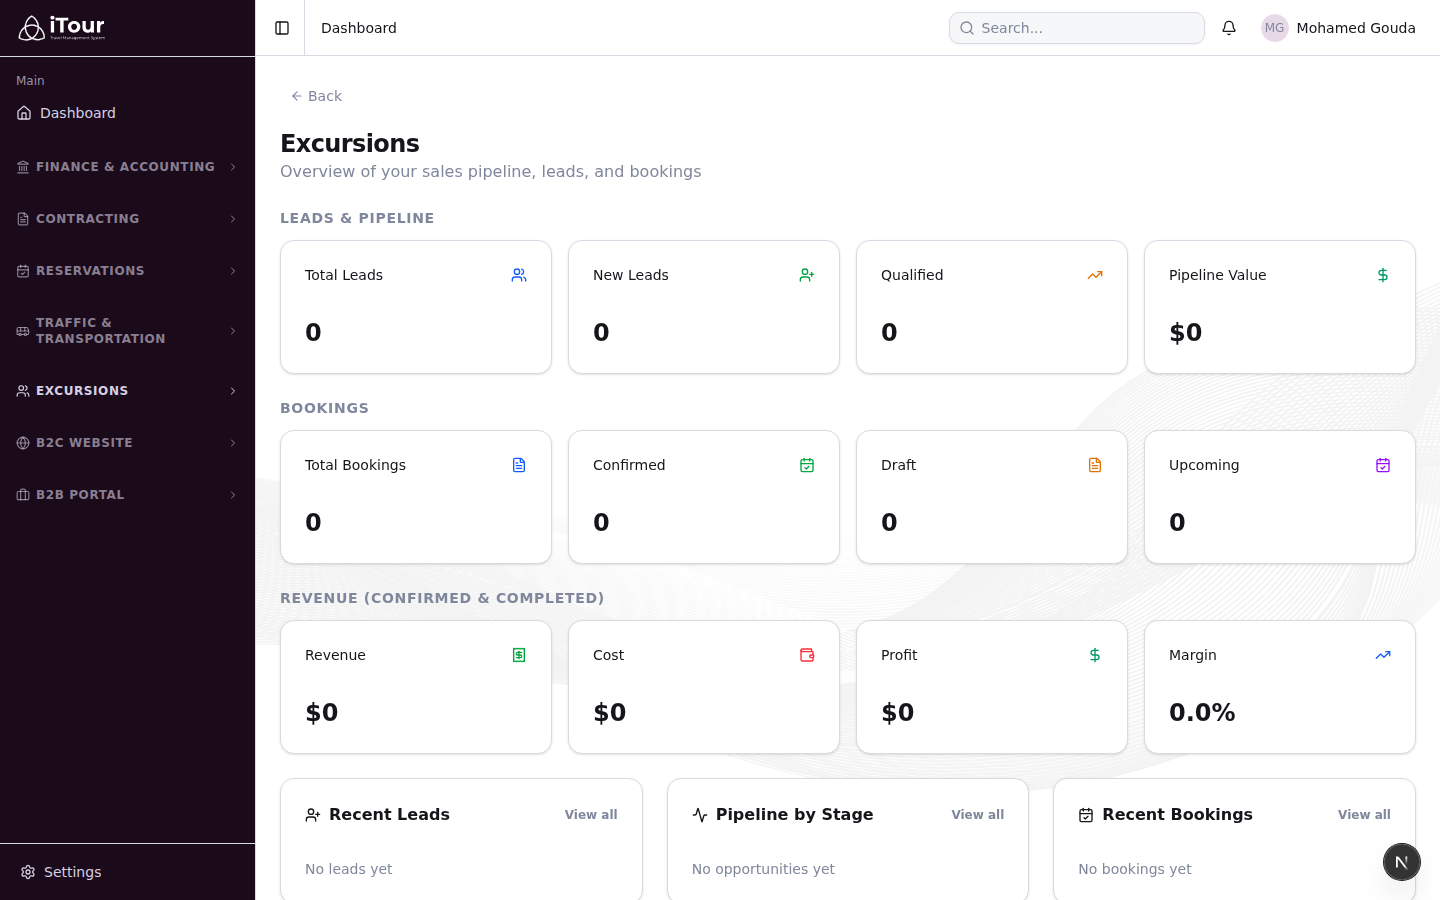Select the B2B Portal menu label

(80, 495)
